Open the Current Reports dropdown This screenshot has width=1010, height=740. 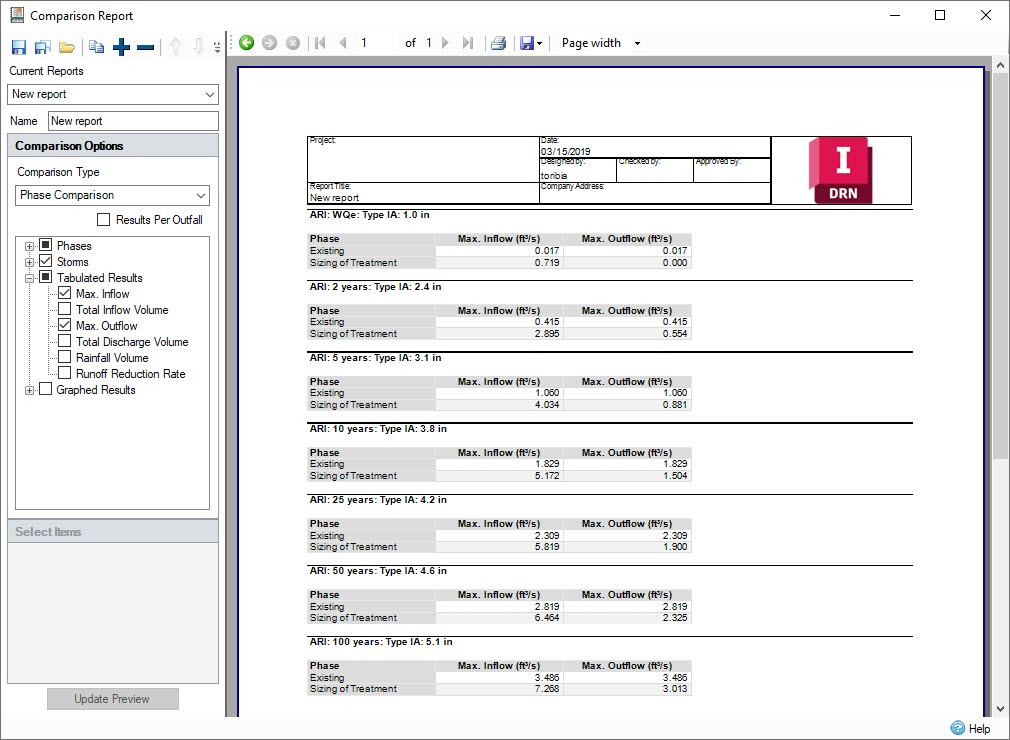[209, 94]
